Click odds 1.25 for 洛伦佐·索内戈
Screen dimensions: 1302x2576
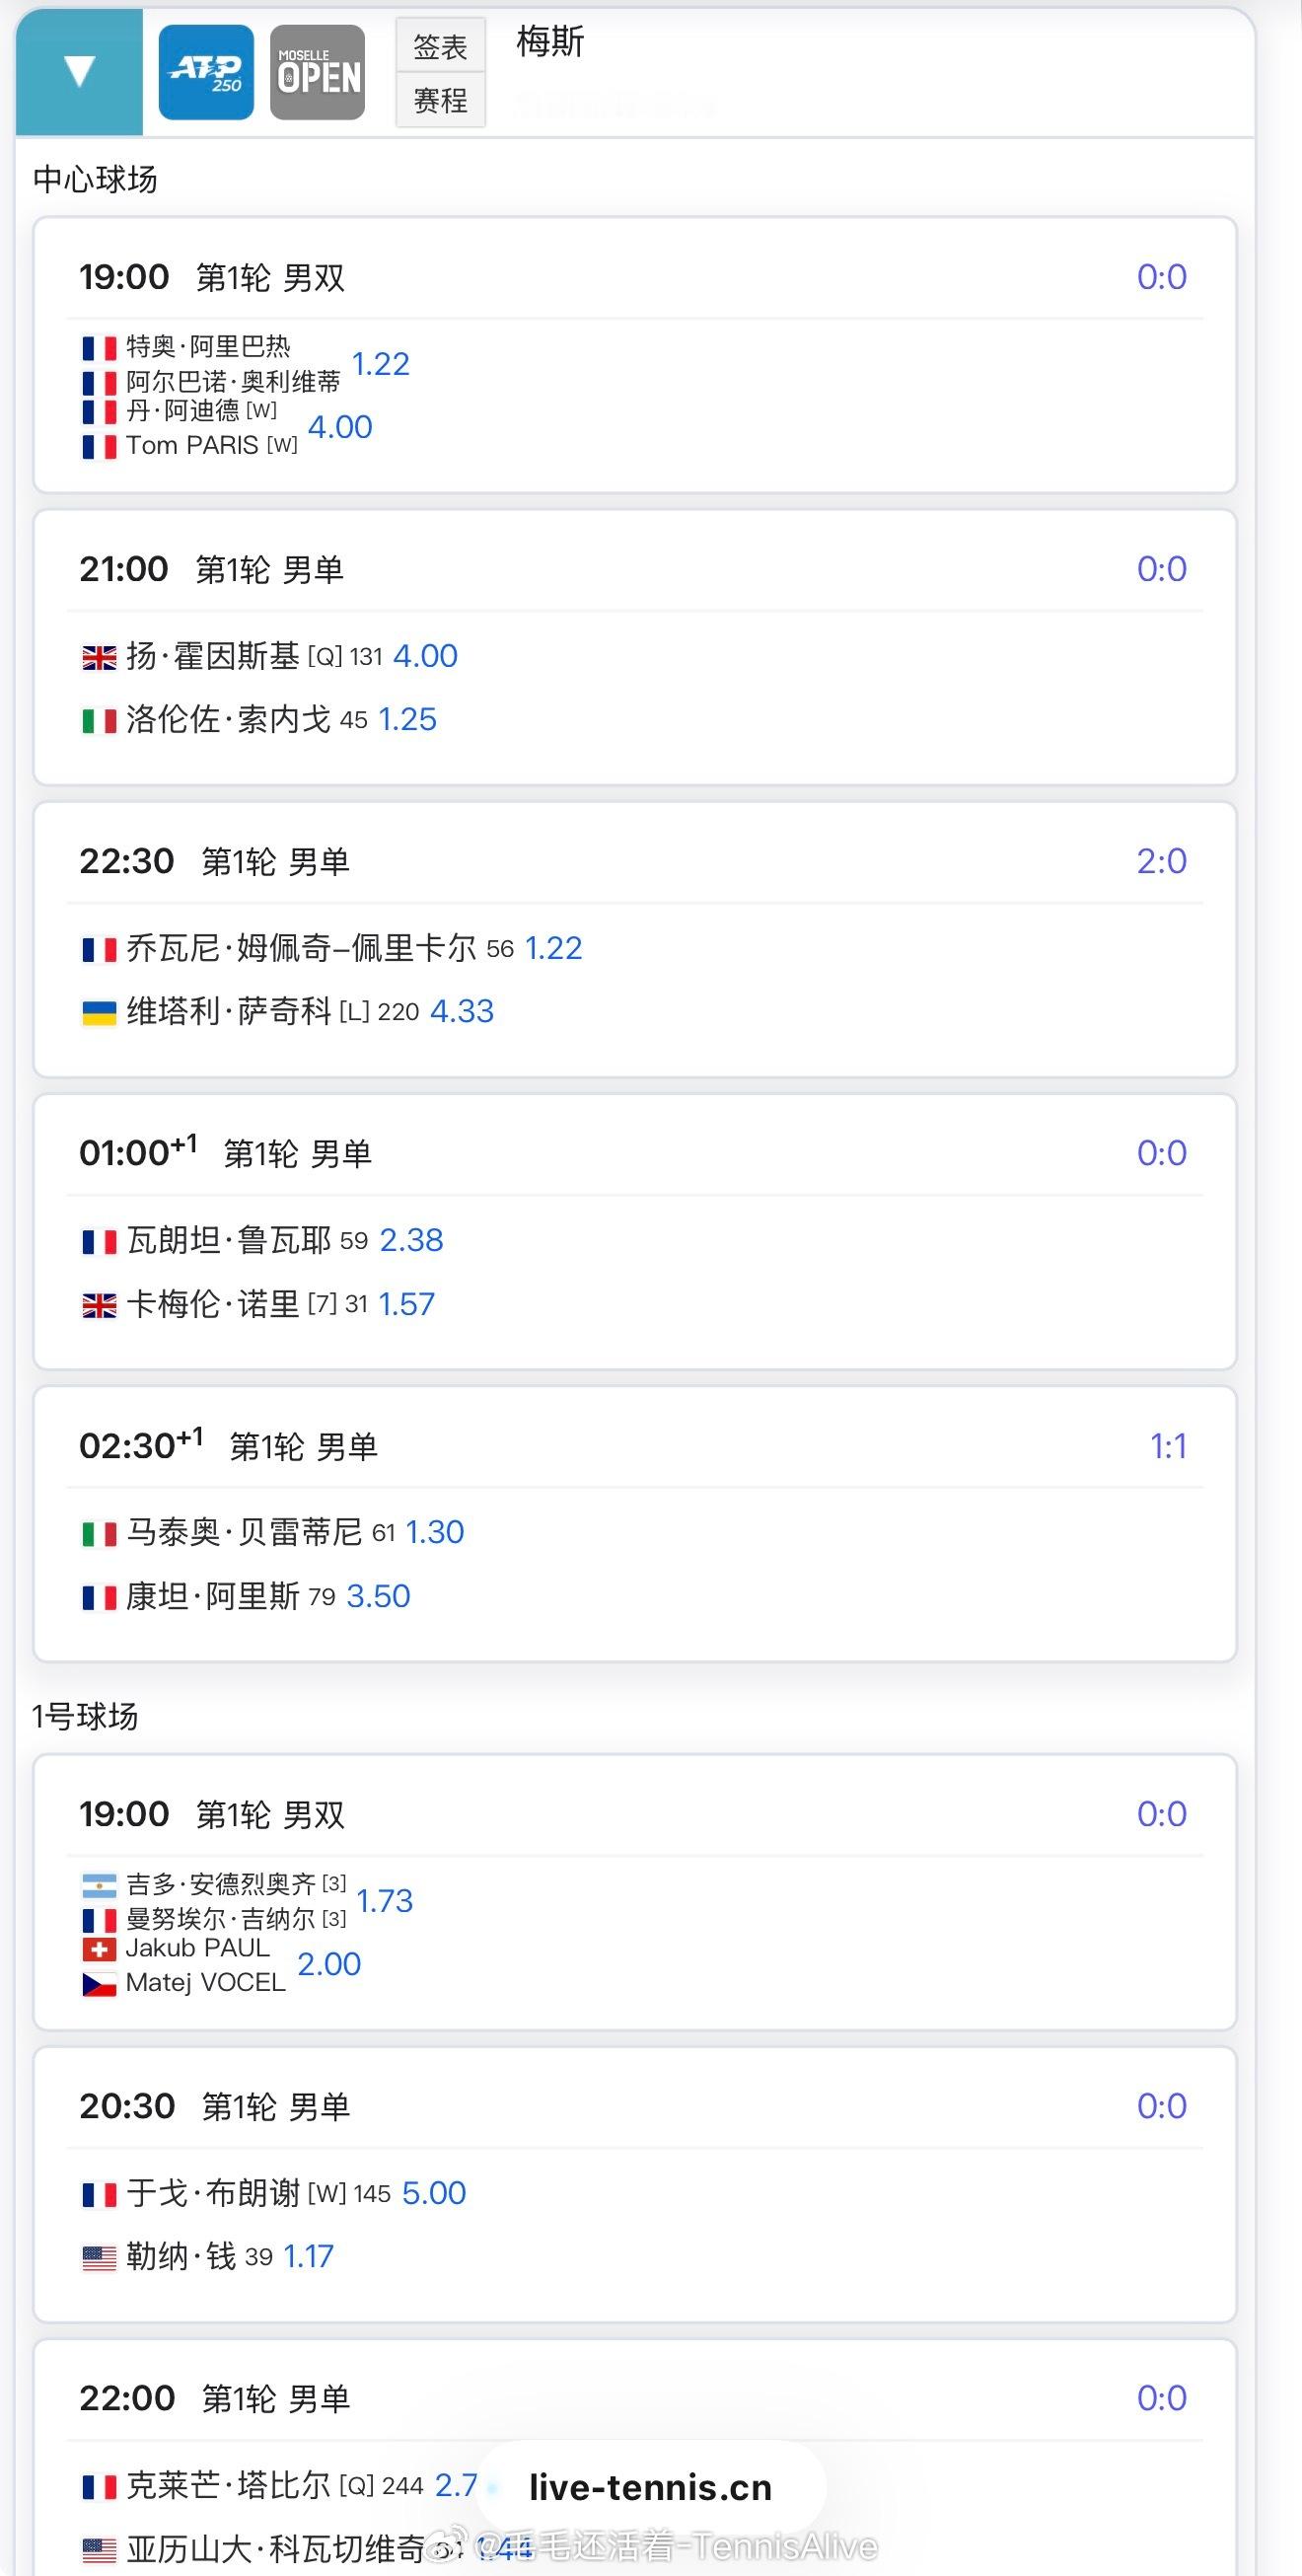[407, 719]
